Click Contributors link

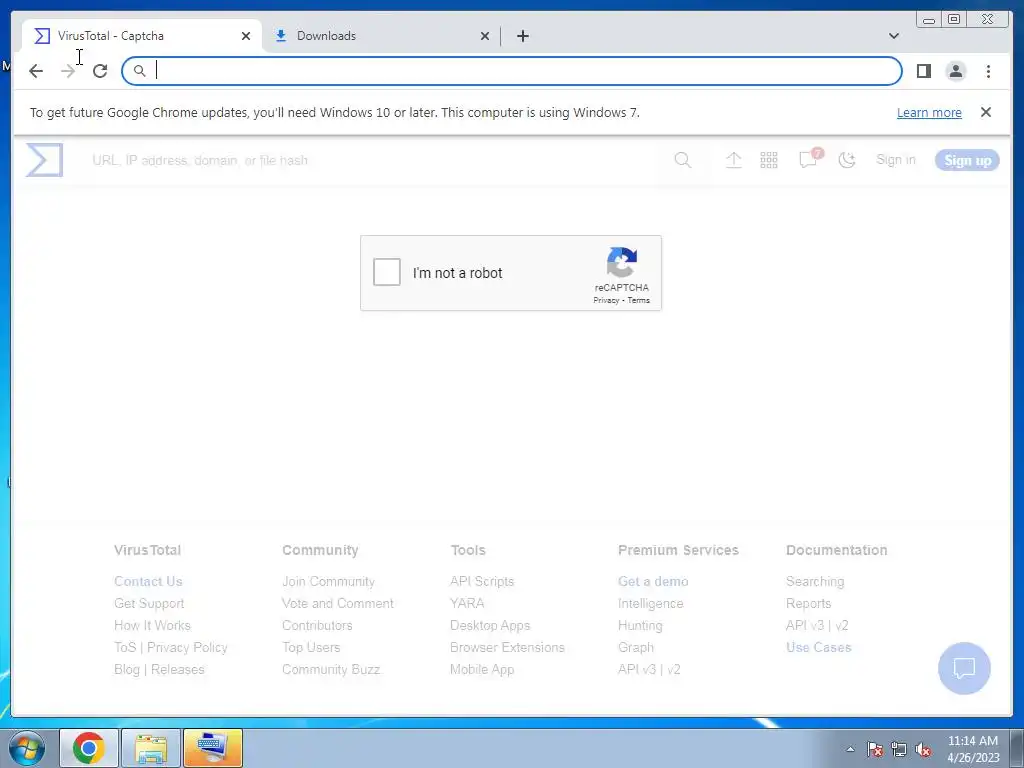coord(317,626)
